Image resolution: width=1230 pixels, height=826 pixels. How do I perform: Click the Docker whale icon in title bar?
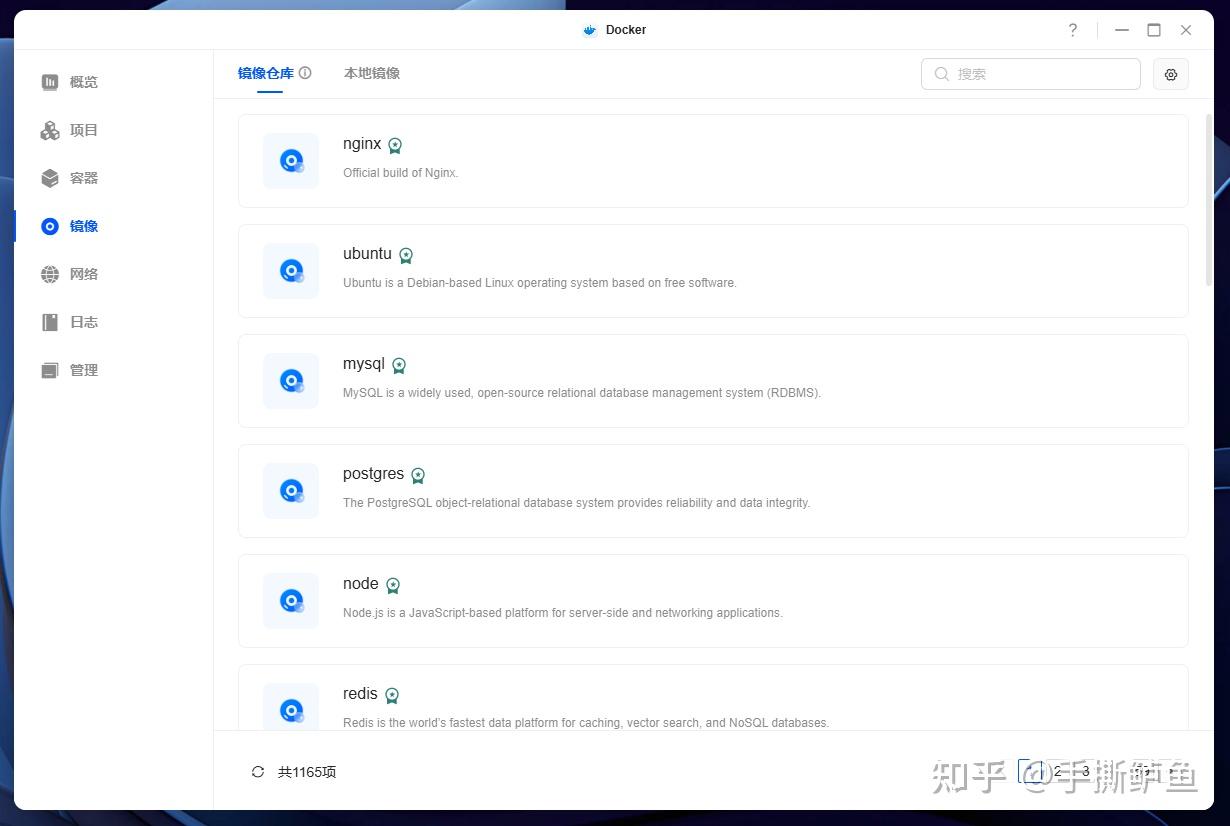(x=590, y=30)
